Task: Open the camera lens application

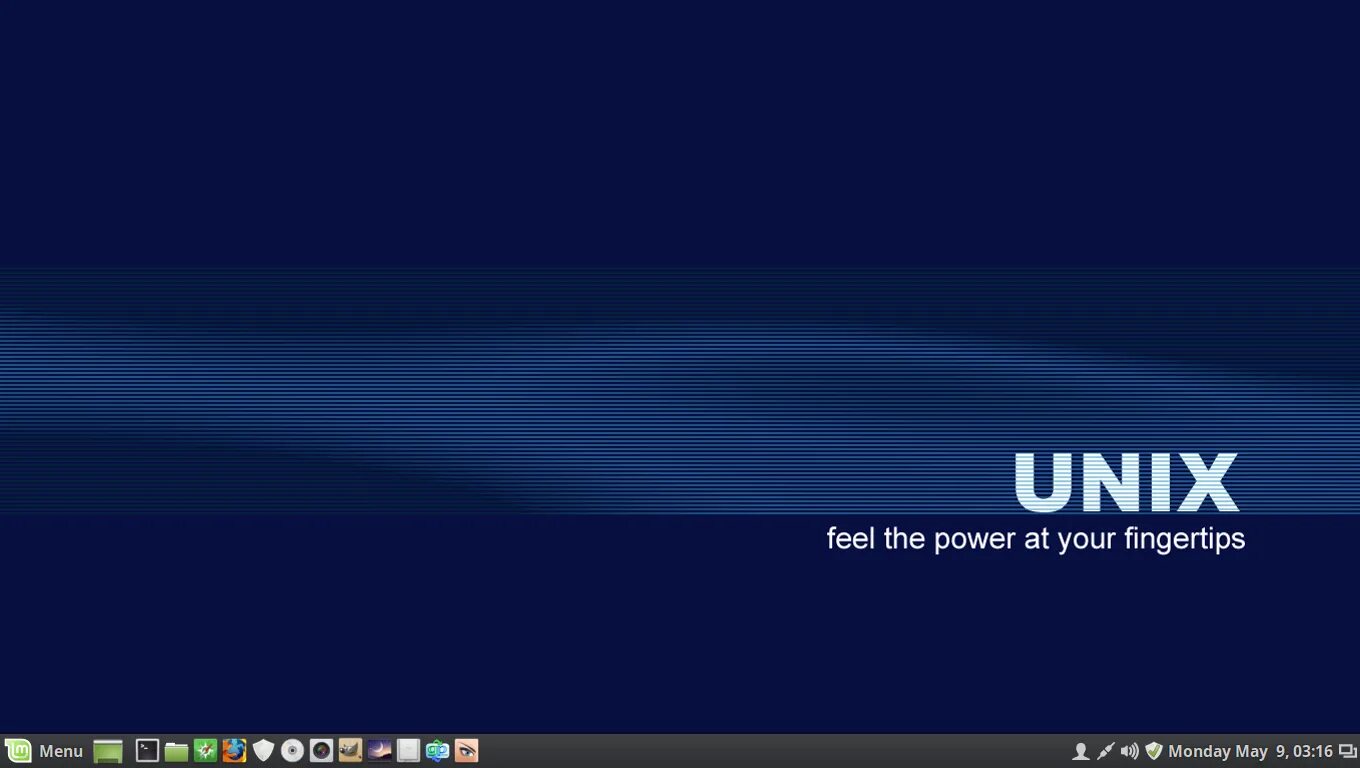Action: point(321,751)
